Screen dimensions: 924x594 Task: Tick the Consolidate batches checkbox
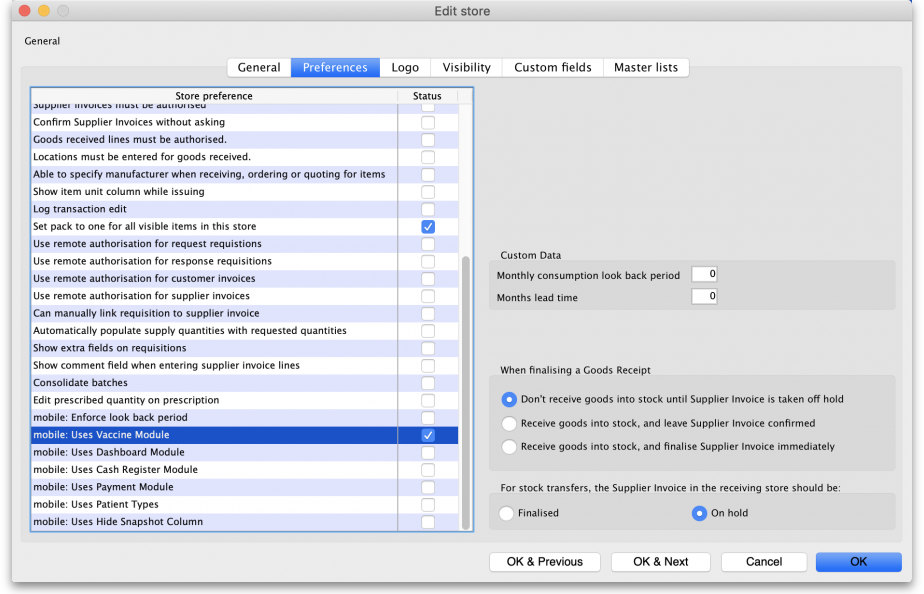428,383
